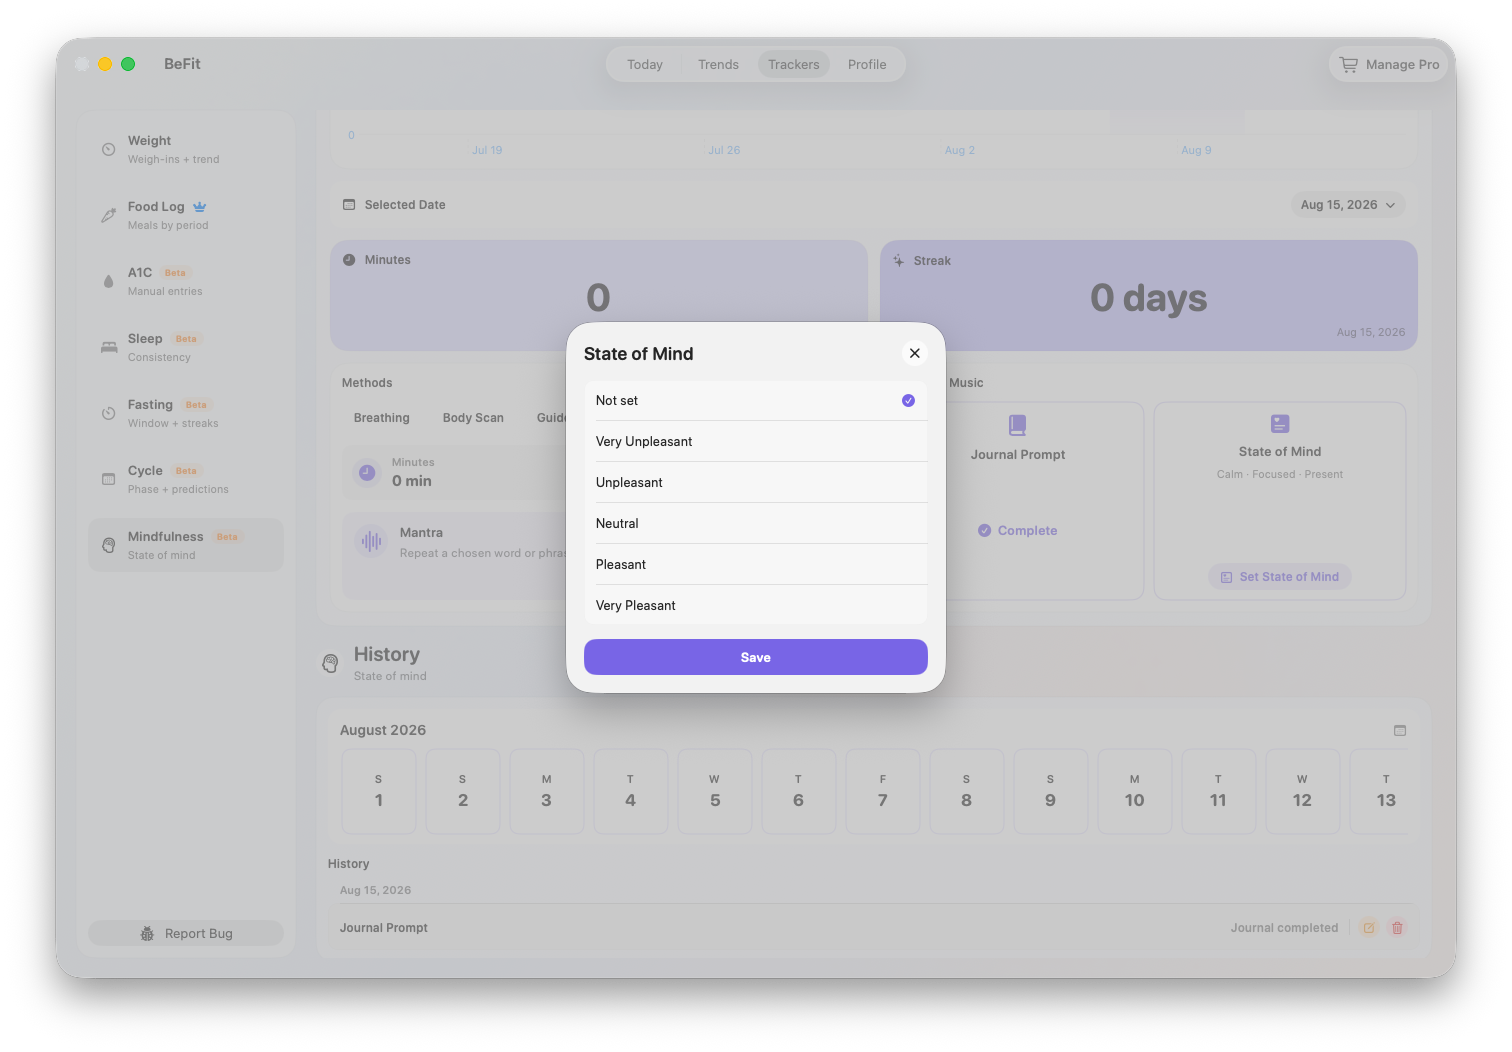Select Wednesday August 12 in calendar
The image size is (1512, 1052).
pyautogui.click(x=1303, y=792)
